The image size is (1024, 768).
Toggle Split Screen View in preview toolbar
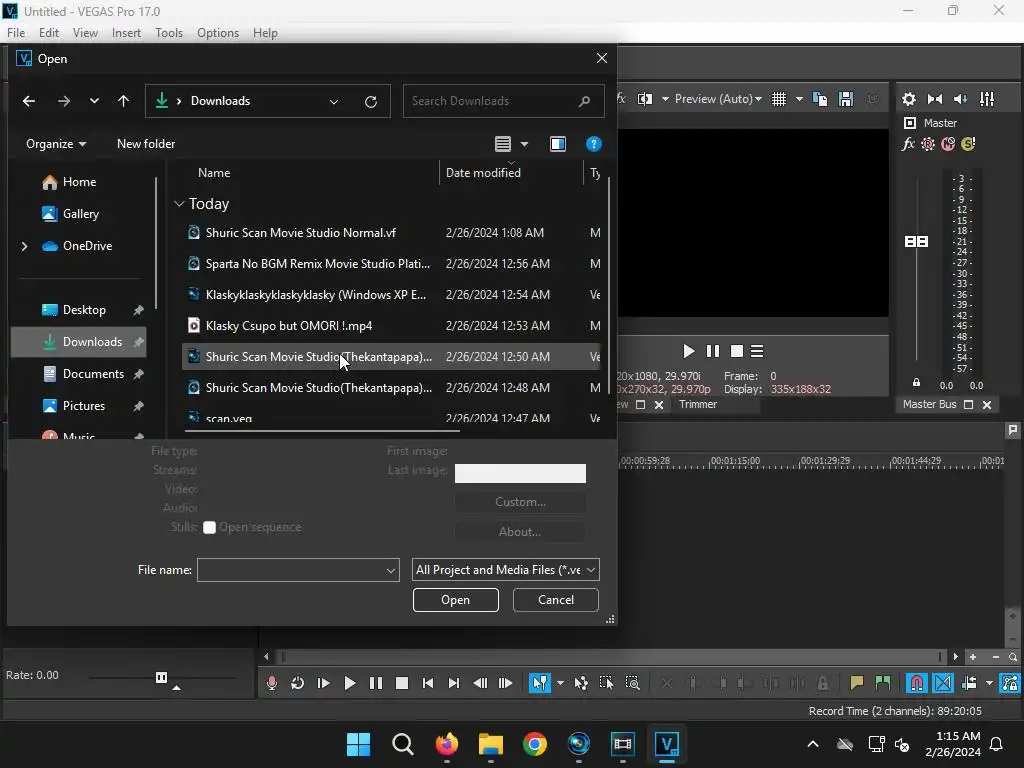pyautogui.click(x=645, y=99)
